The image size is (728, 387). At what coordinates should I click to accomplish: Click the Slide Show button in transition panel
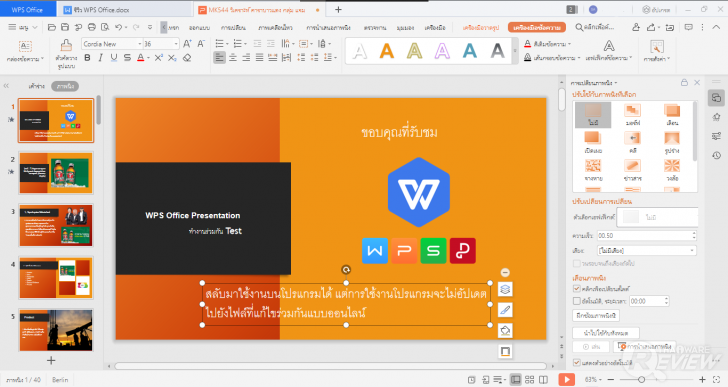[x=645, y=347]
